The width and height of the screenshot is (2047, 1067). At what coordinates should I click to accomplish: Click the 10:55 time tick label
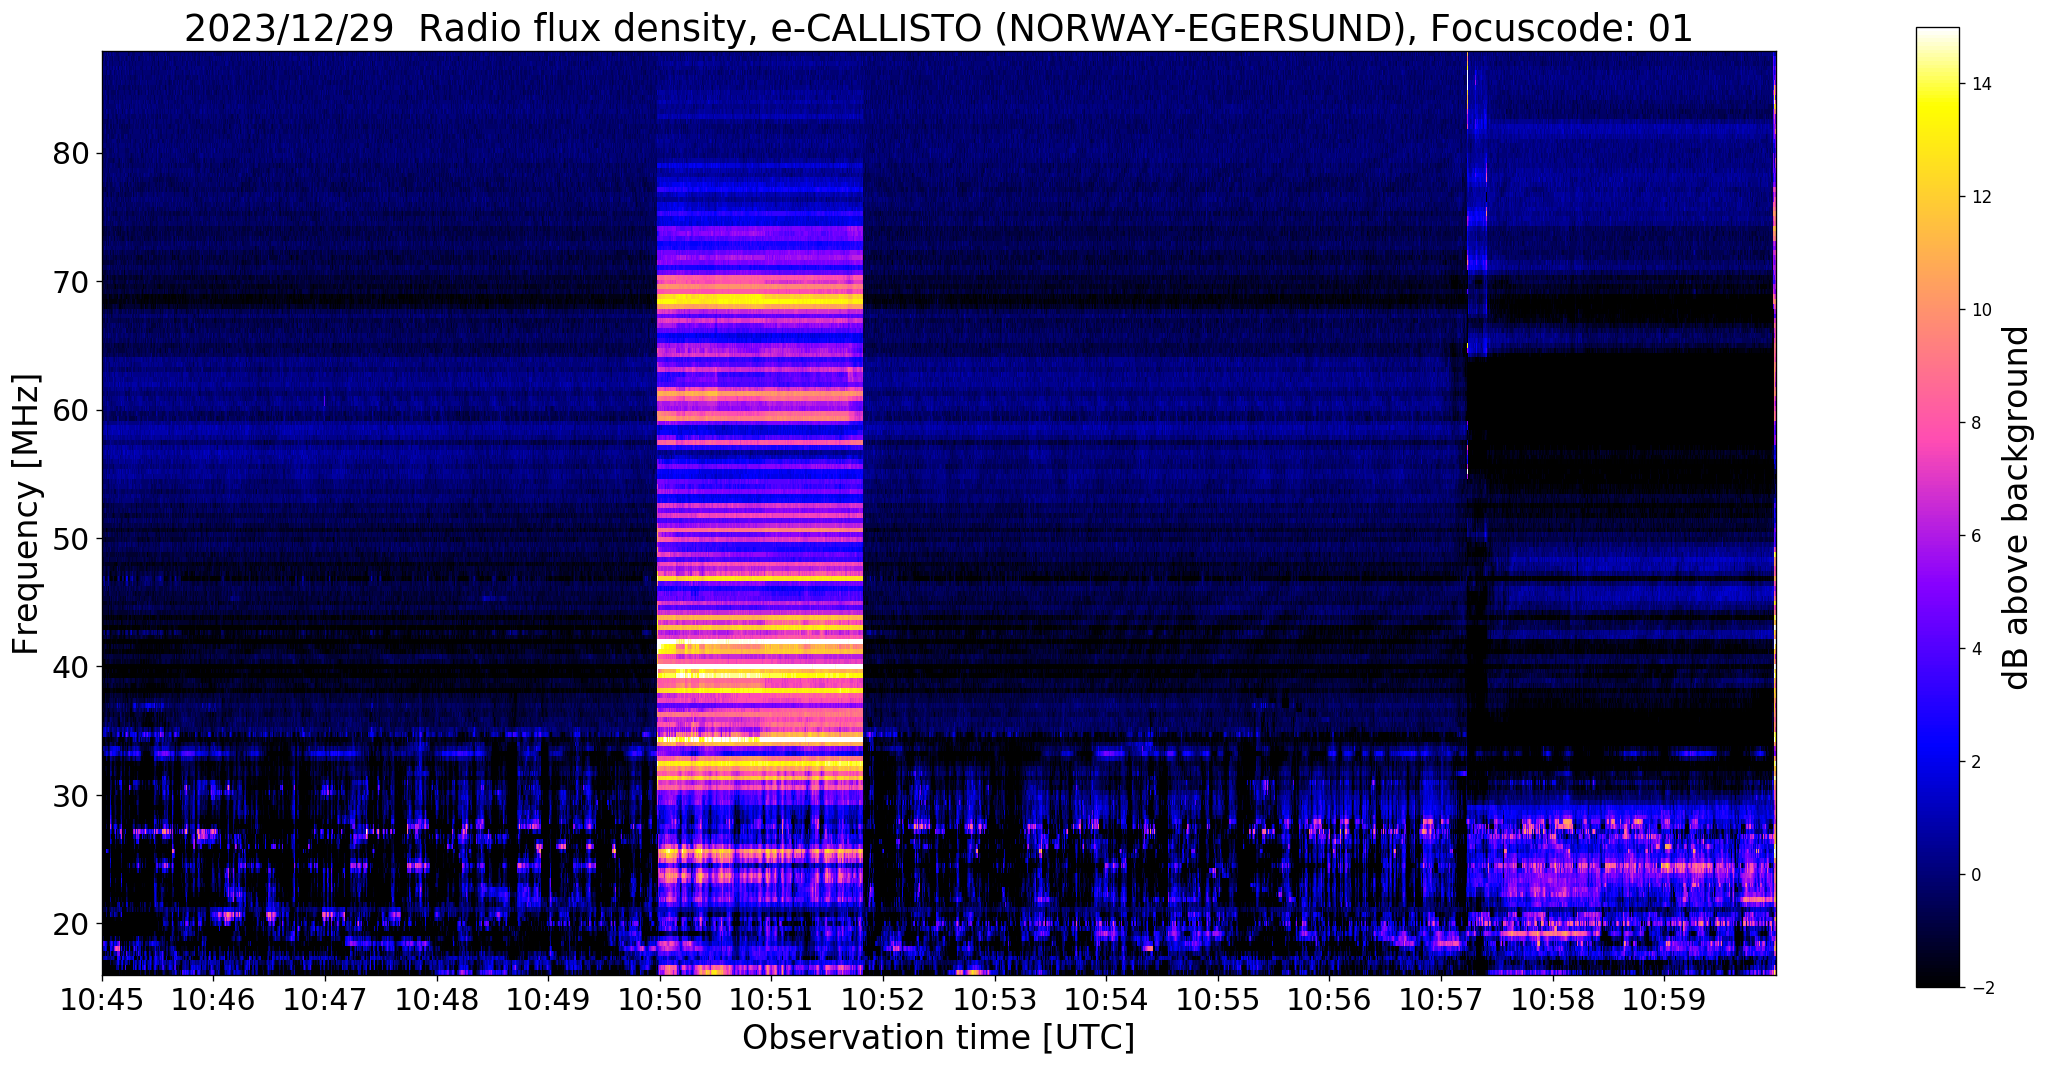coord(1218,998)
